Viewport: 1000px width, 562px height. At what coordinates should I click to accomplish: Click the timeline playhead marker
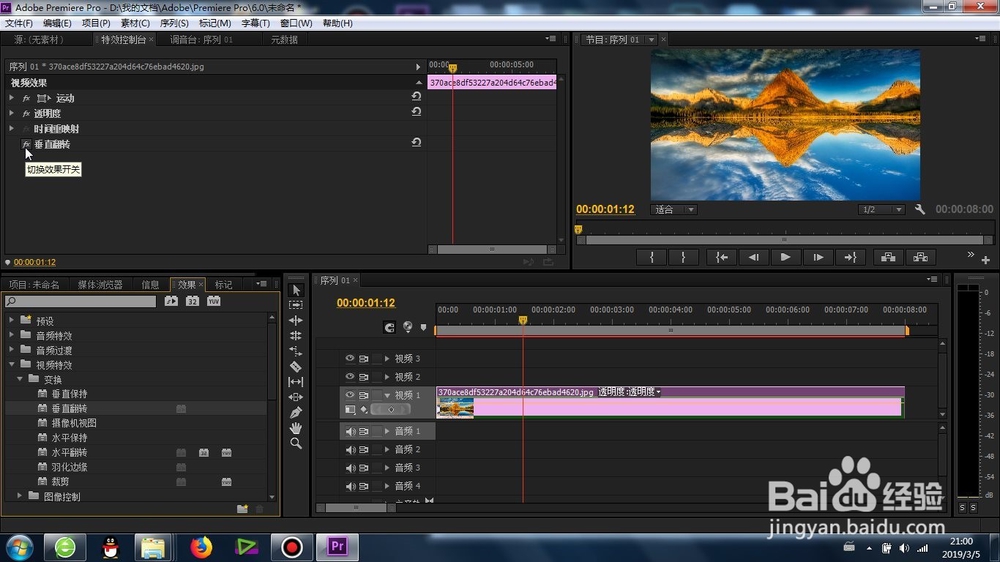tap(523, 320)
